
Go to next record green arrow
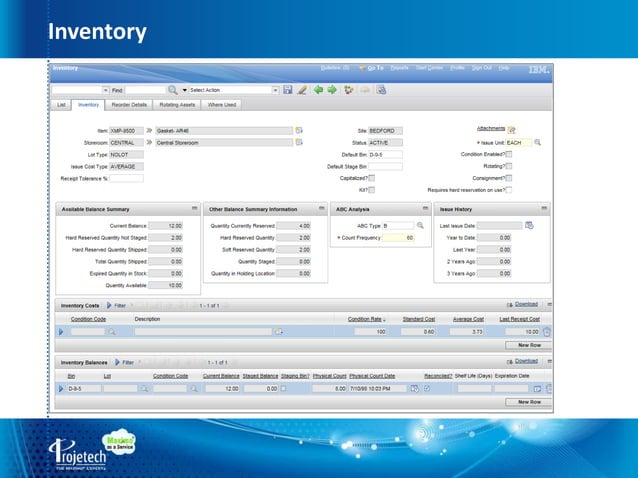(x=331, y=89)
